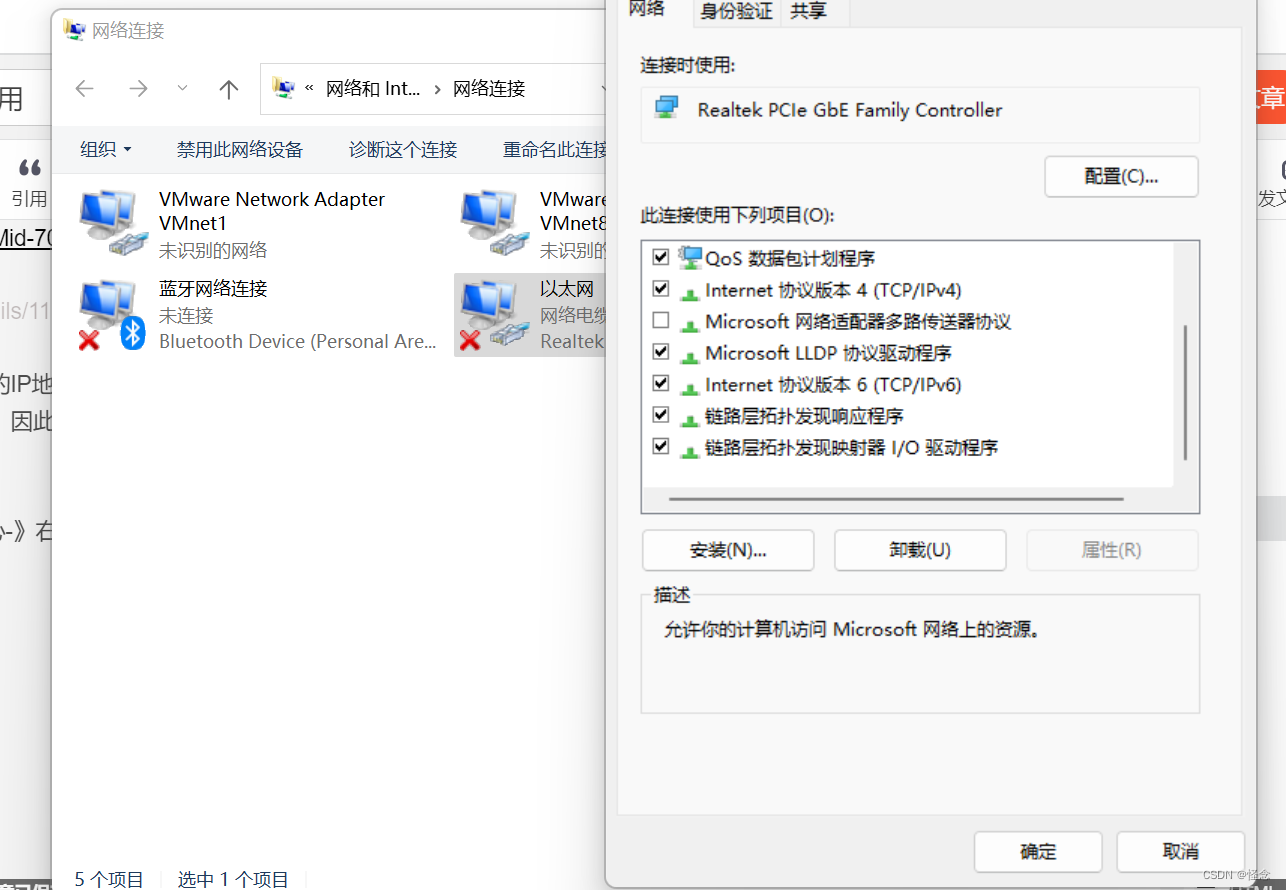1286x890 pixels.
Task: Open recent locations dropdown arrow
Action: click(182, 88)
